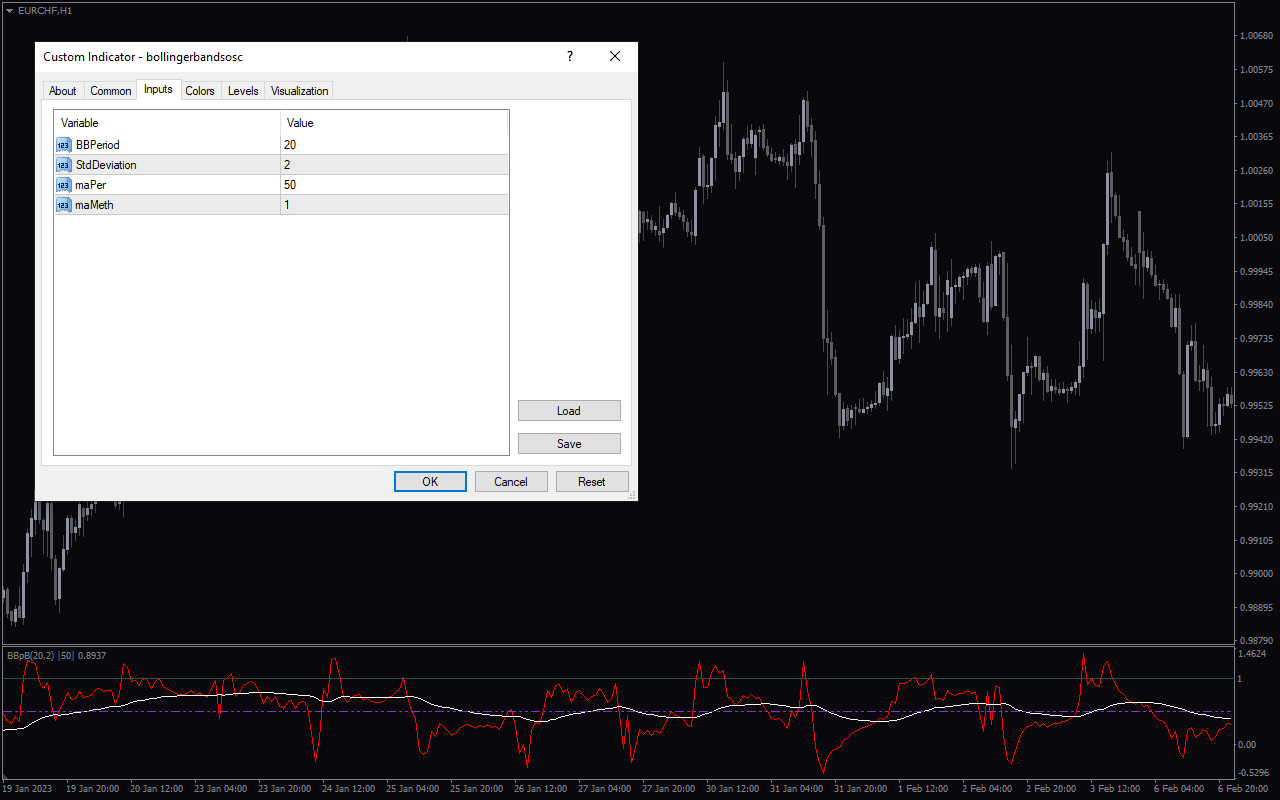Image resolution: width=1280 pixels, height=800 pixels.
Task: Switch to the Common tab
Action: (111, 91)
